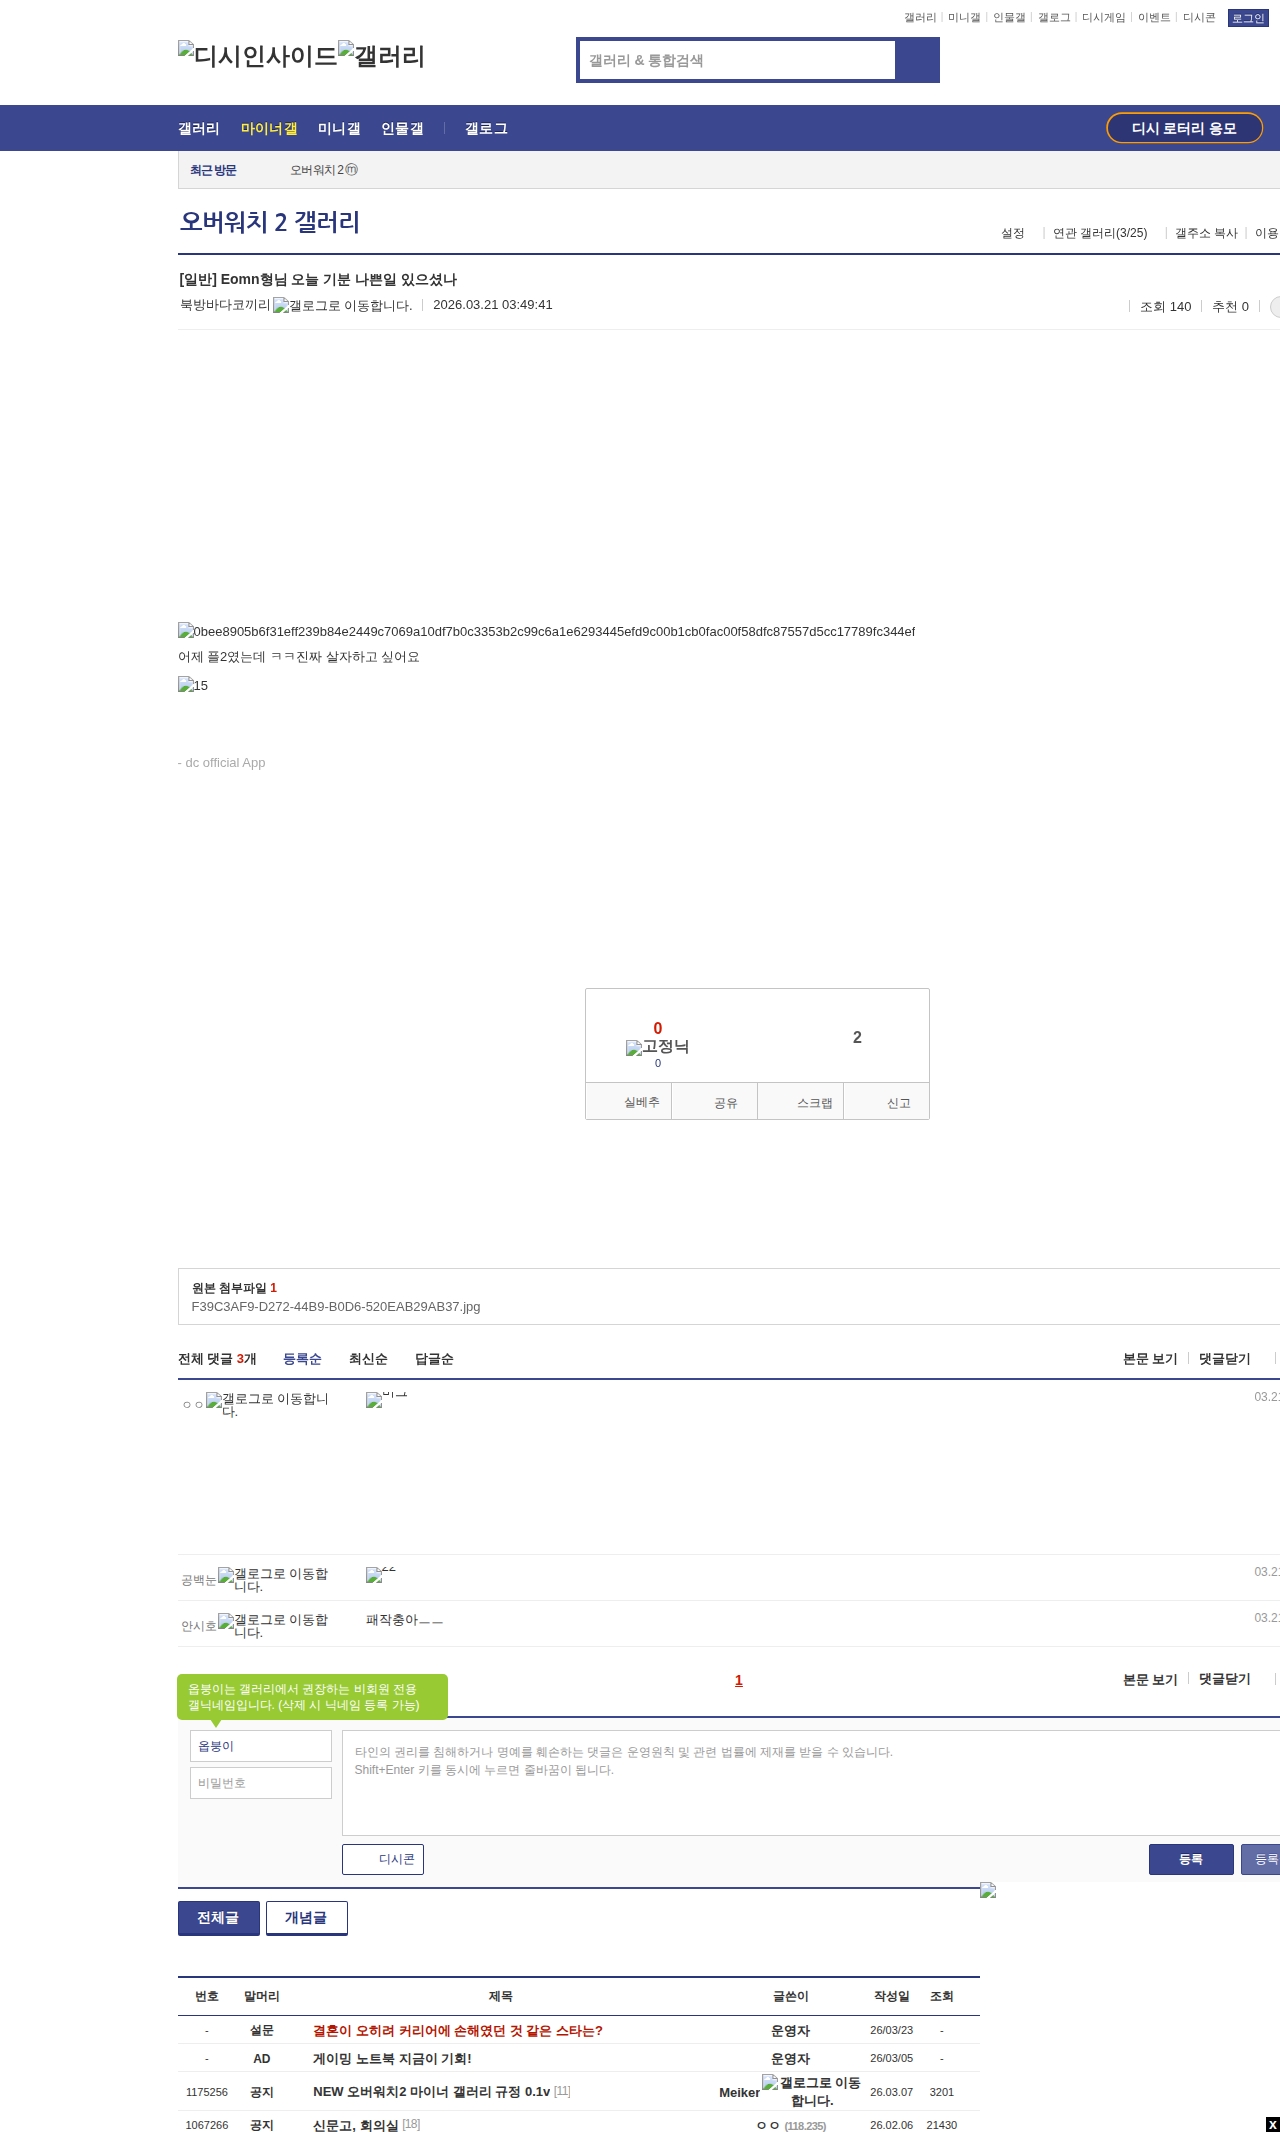Open the 설정 menu
Image resolution: width=1280 pixels, height=2132 pixels.
tap(1013, 233)
